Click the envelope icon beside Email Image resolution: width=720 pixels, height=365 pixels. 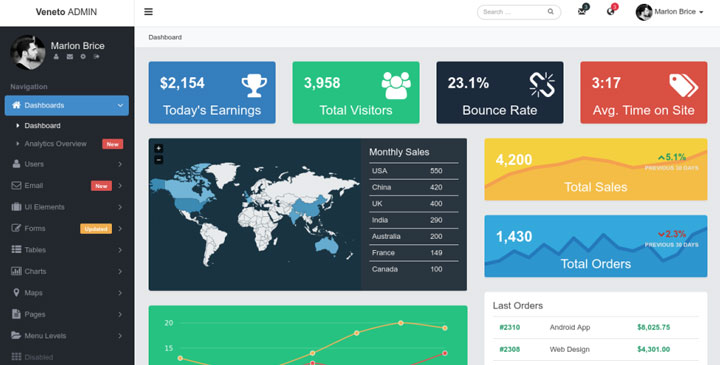click(x=16, y=185)
